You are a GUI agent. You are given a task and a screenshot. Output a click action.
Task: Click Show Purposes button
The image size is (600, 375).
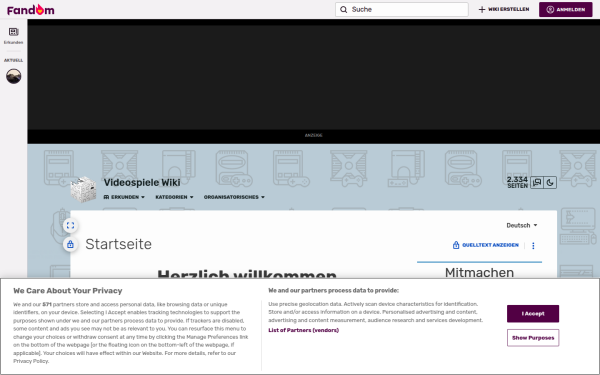[x=533, y=338]
